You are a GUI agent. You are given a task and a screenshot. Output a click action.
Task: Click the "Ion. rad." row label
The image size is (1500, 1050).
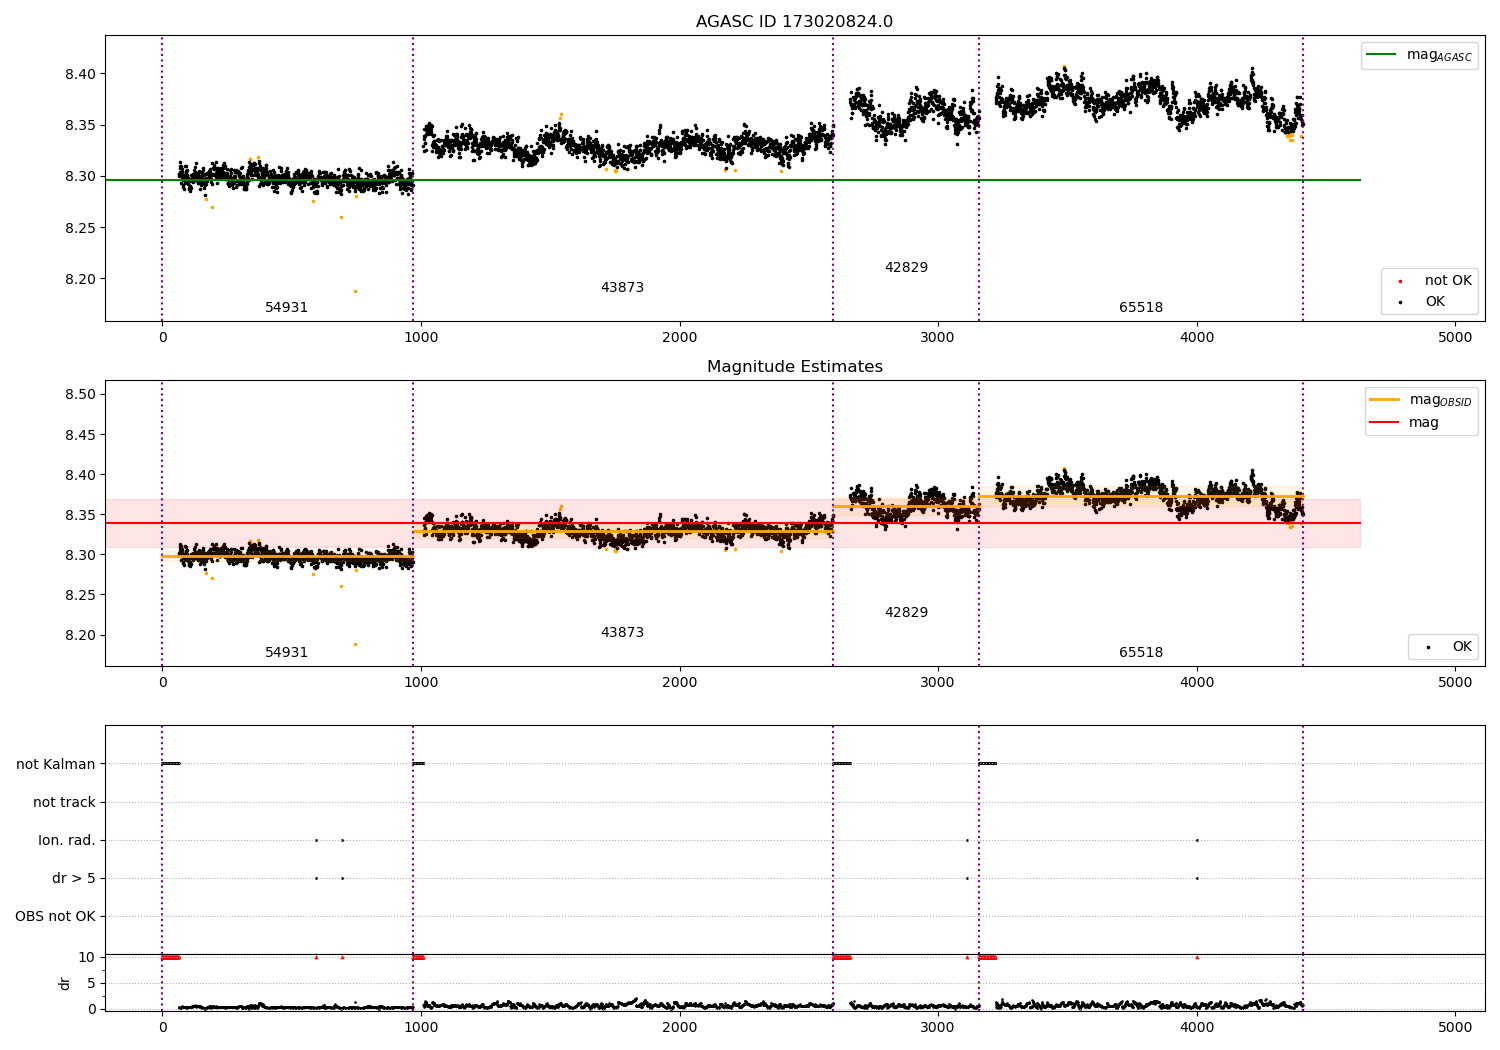(67, 840)
